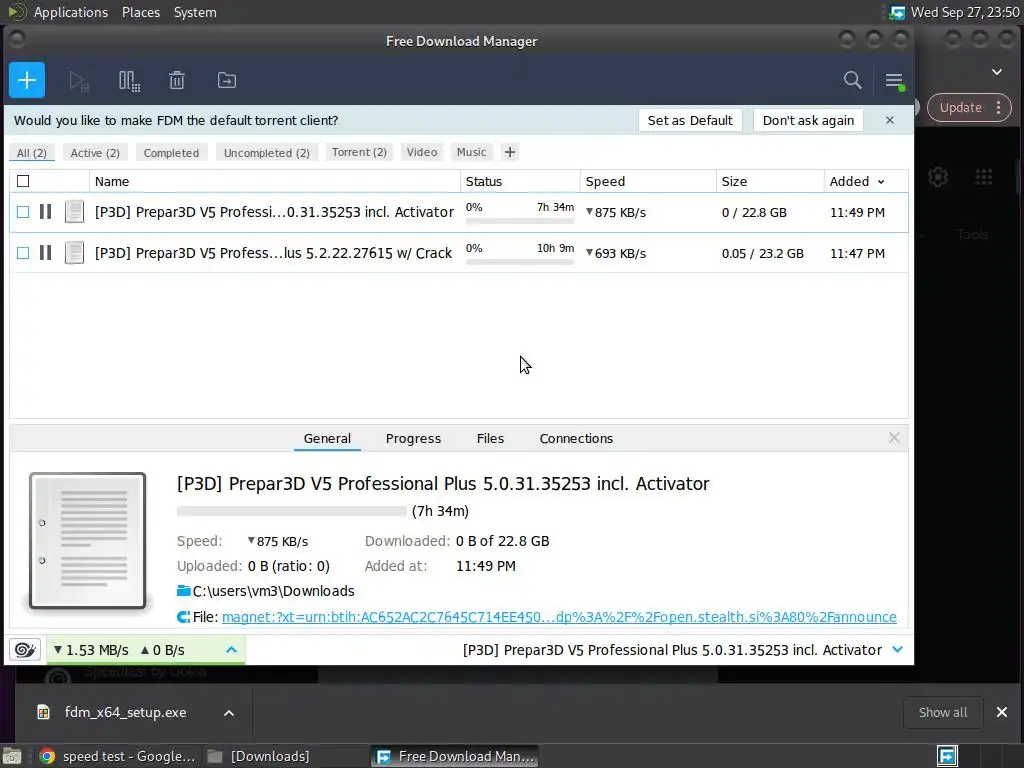Viewport: 1024px width, 768px height.
Task: Select the Music filter tab
Action: pyautogui.click(x=472, y=152)
